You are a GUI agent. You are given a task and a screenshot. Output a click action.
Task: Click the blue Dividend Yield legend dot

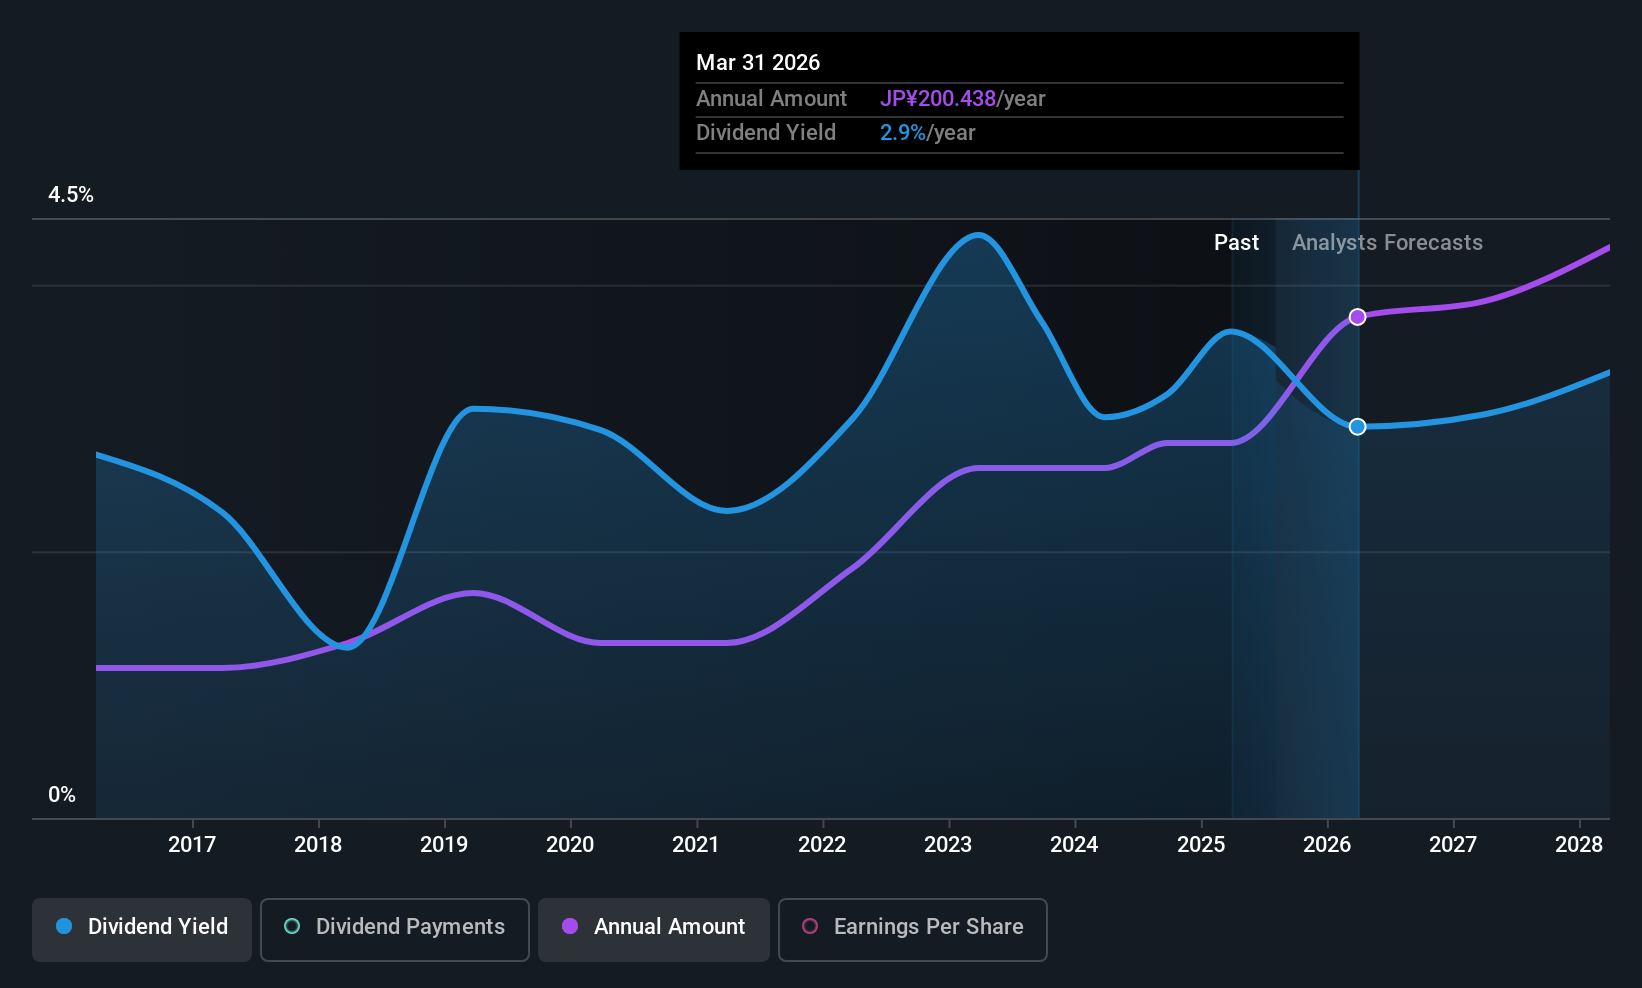64,926
